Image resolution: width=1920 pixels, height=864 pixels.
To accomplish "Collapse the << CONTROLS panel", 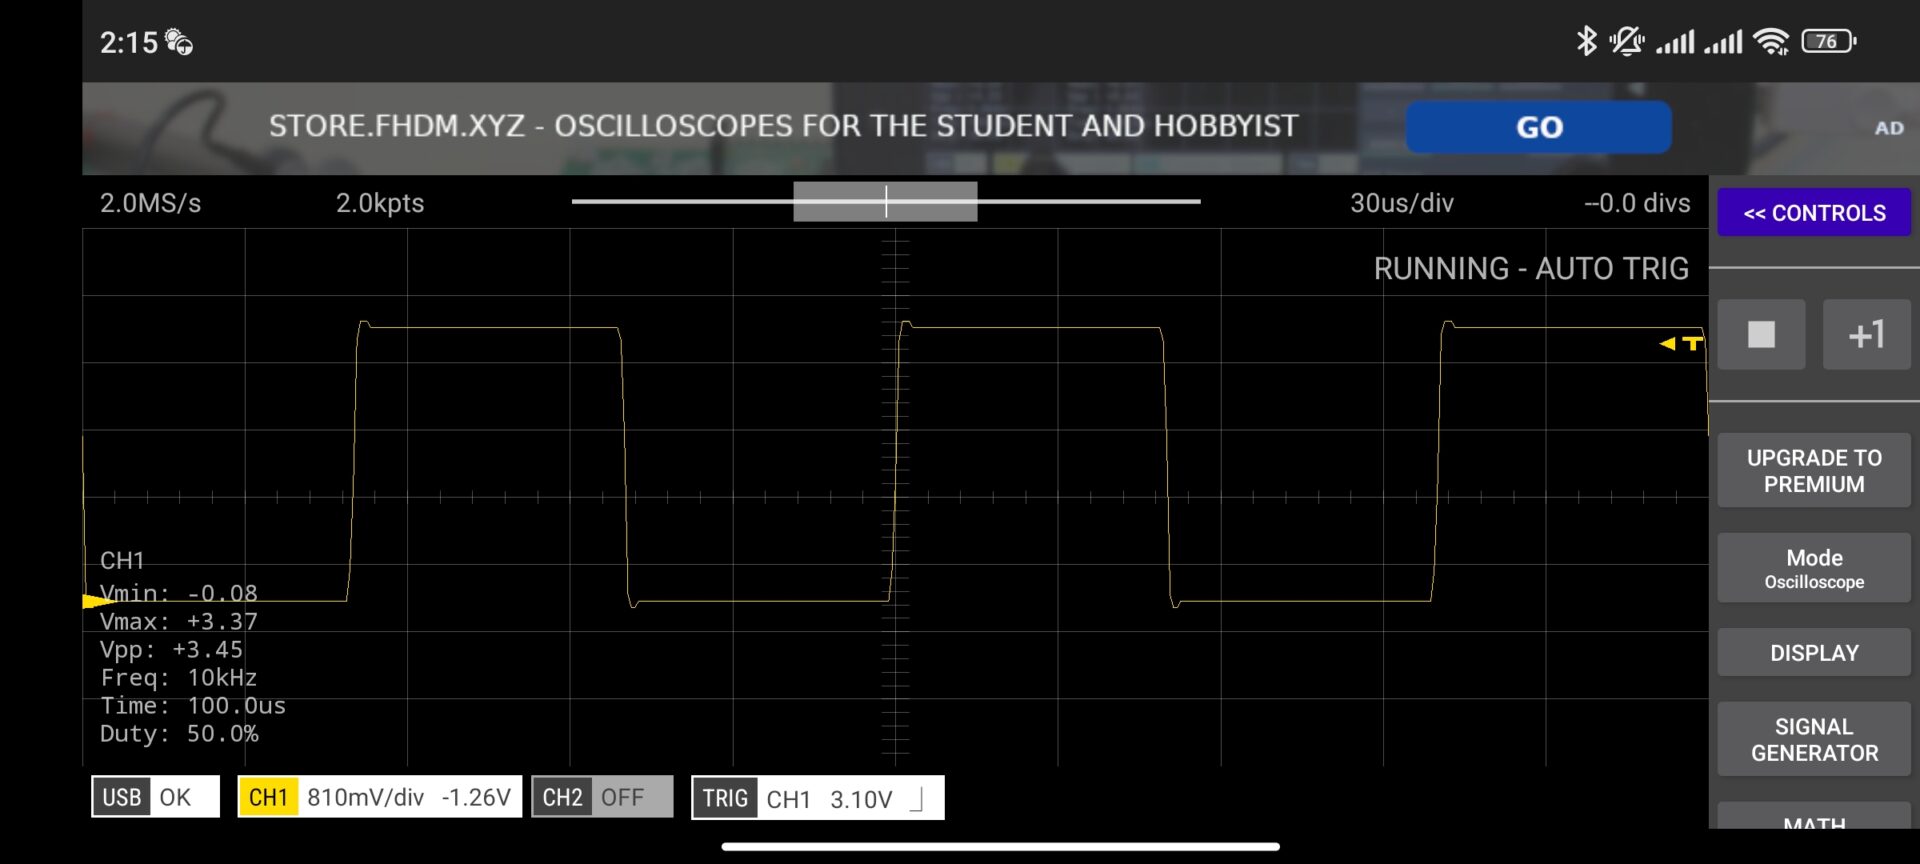I will pos(1813,213).
